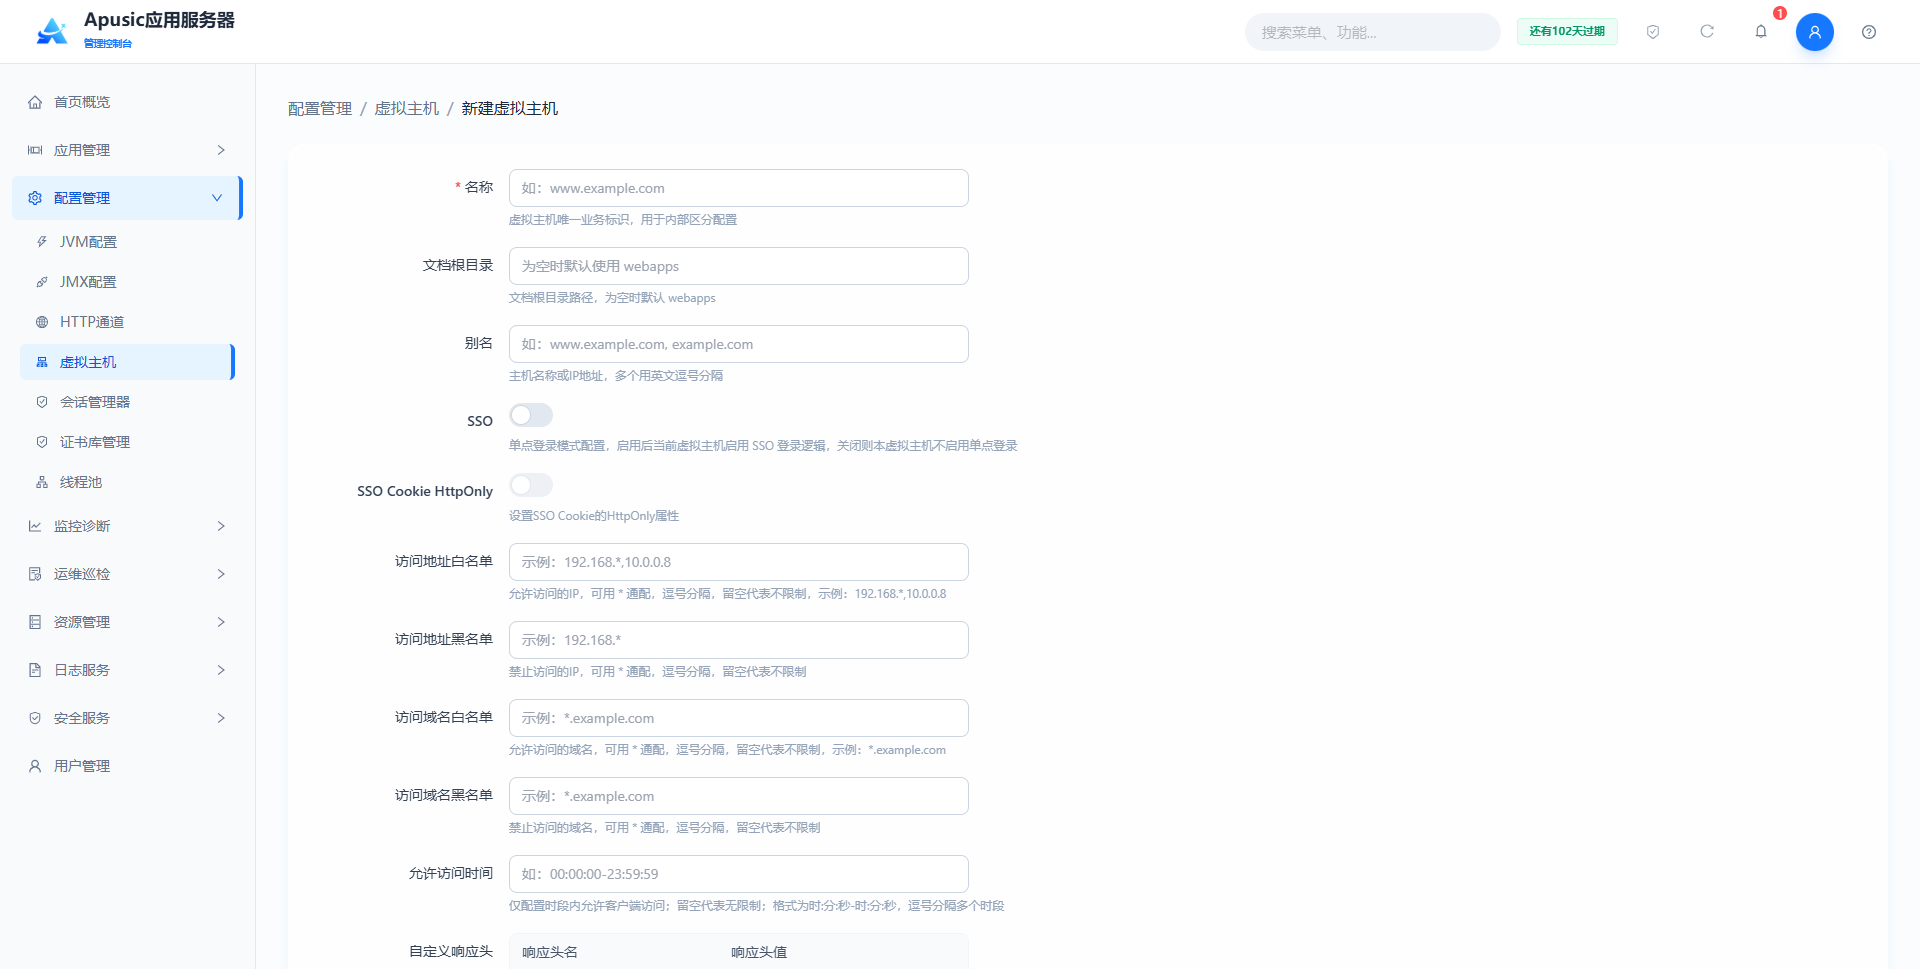The width and height of the screenshot is (1920, 969).
Task: Click the 访问域名黑名单 input field
Action: tap(739, 796)
